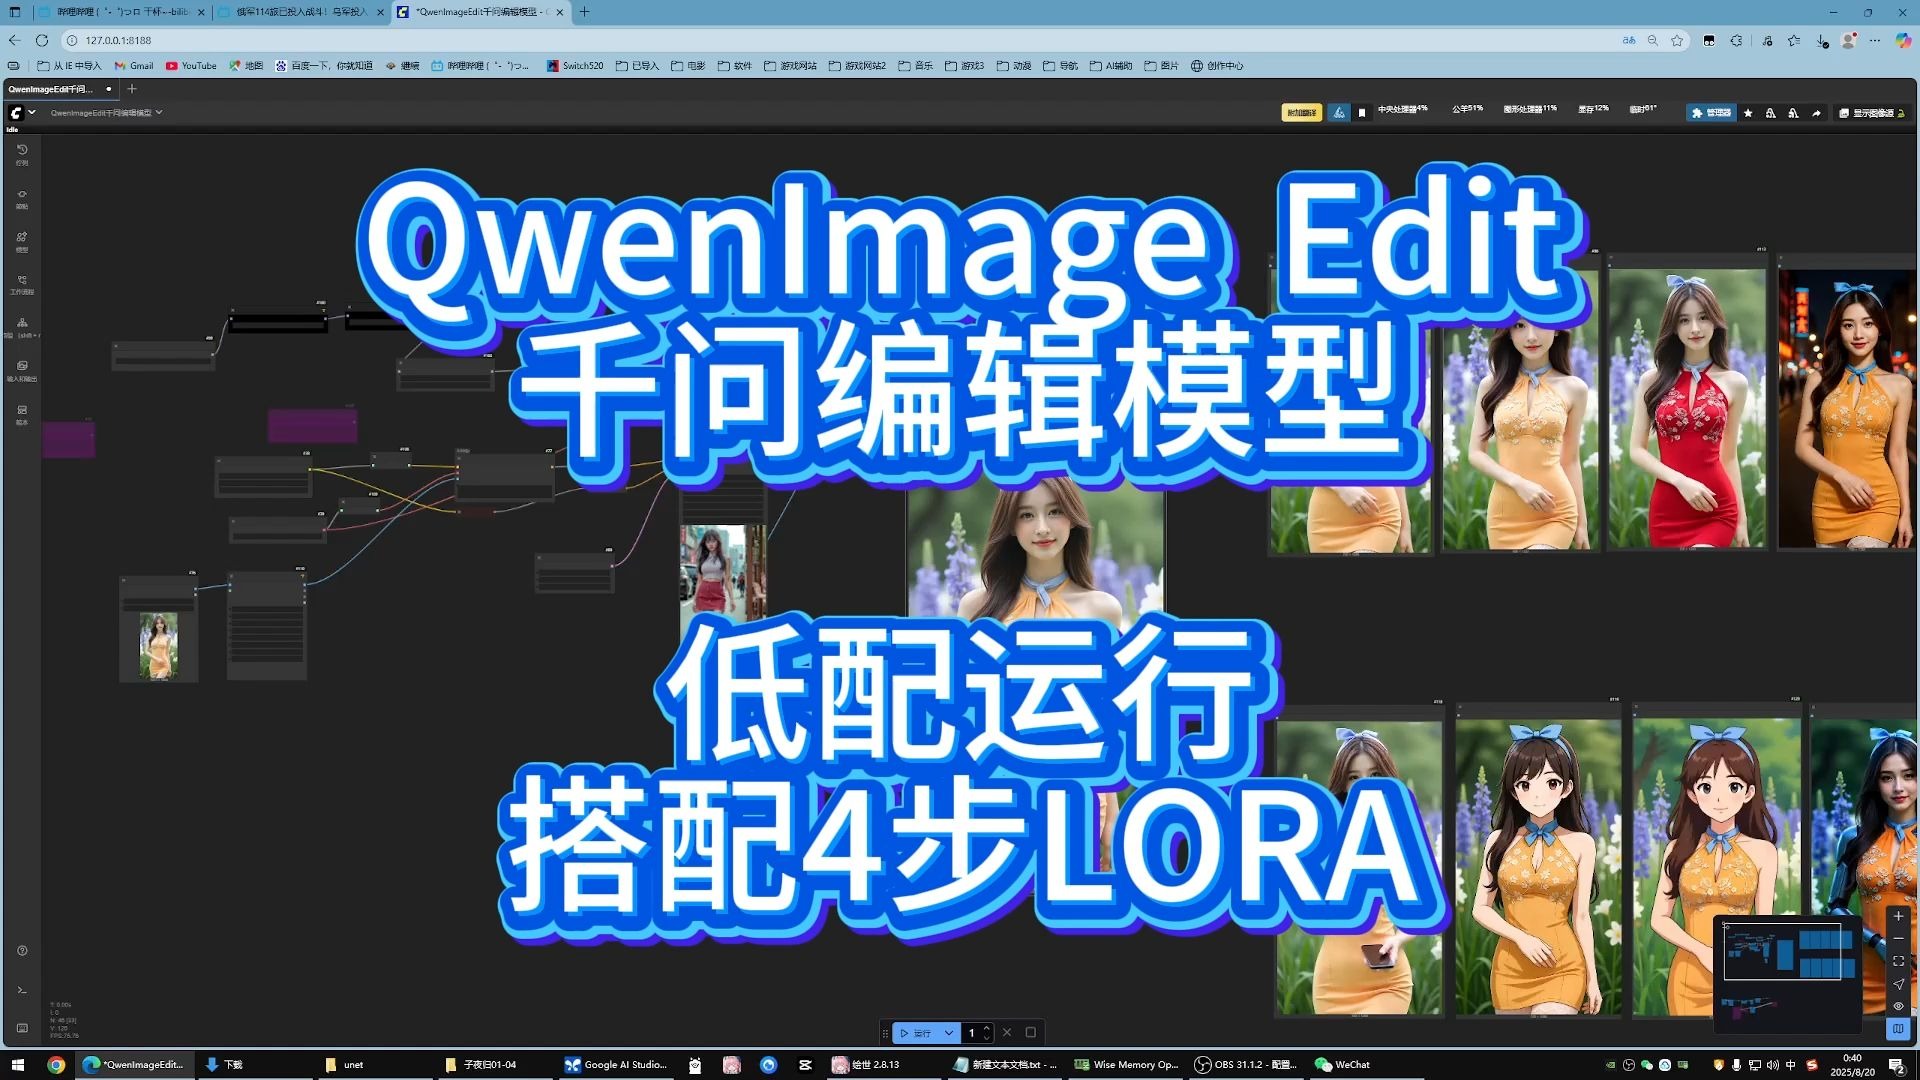Add a new workflow tab
The width and height of the screenshot is (1920, 1080).
(x=131, y=89)
